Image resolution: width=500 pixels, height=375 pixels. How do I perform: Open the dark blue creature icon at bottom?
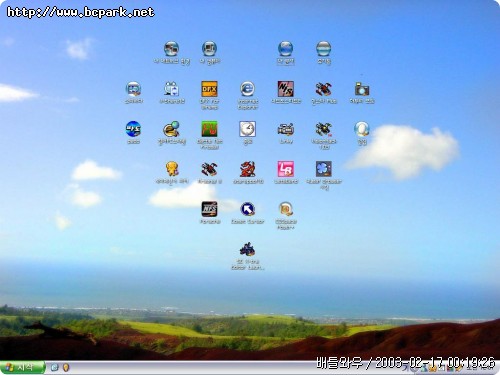[x=247, y=249]
